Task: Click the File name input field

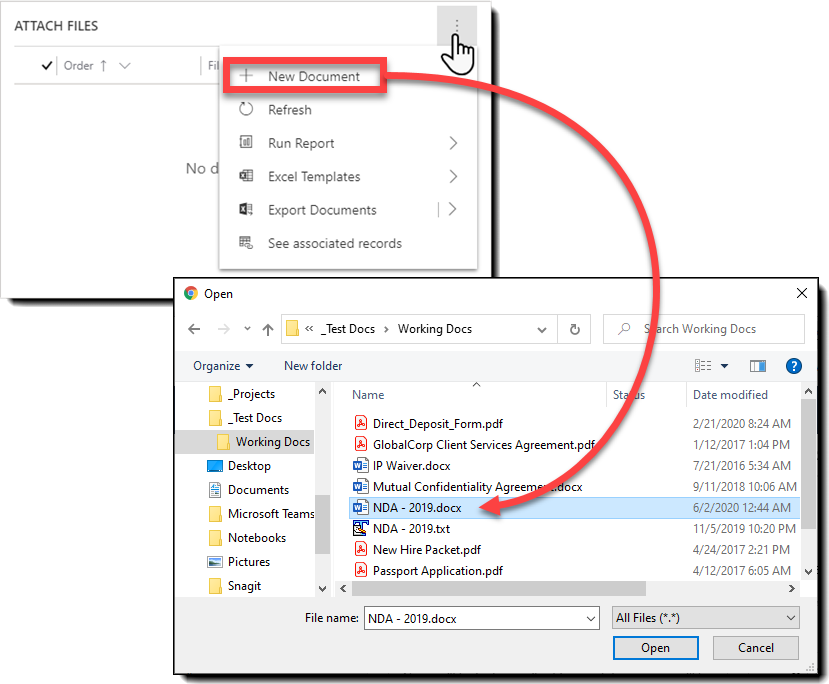Action: tap(475, 618)
